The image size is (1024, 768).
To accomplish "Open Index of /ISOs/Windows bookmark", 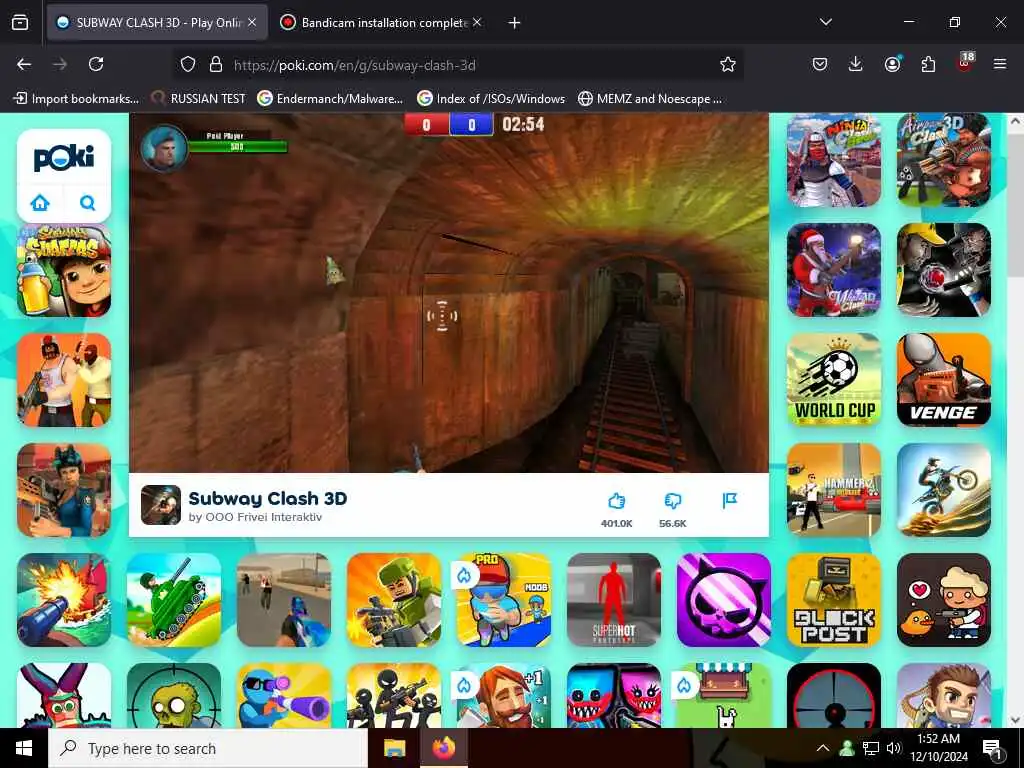I will point(491,99).
